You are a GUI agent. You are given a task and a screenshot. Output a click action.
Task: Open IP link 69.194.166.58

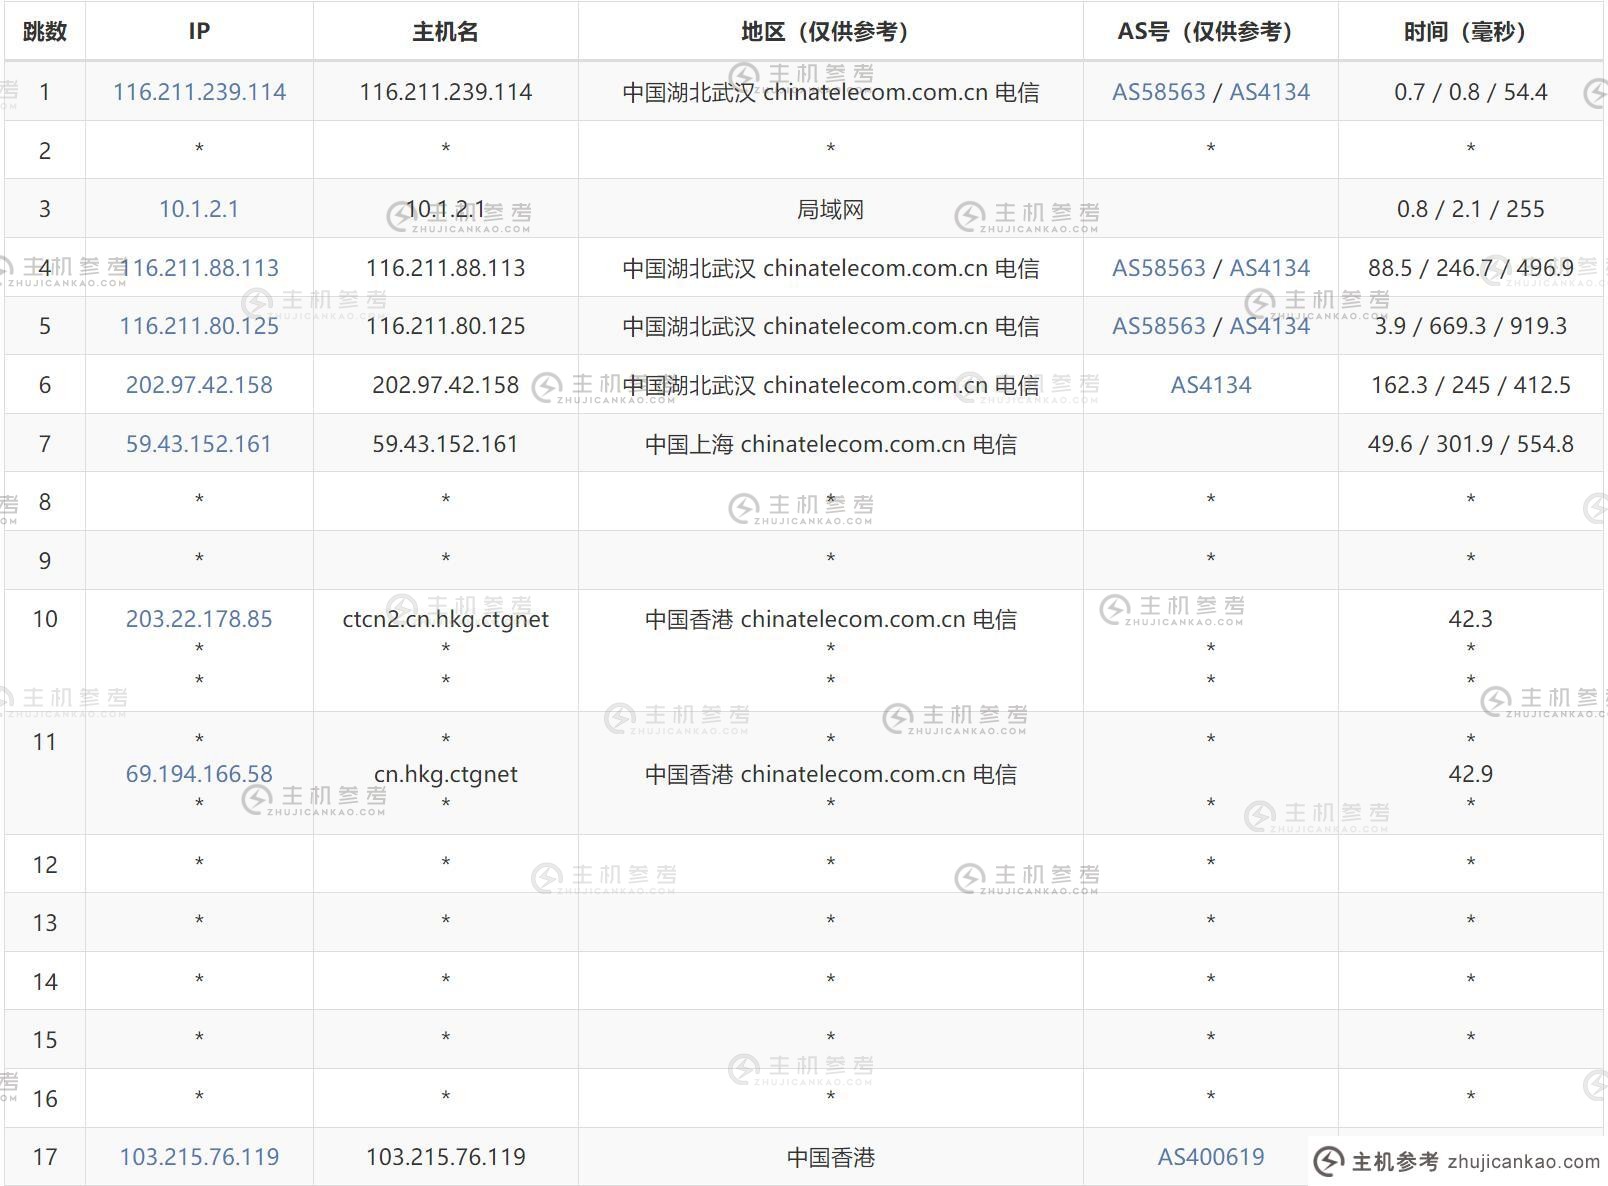pyautogui.click(x=199, y=774)
